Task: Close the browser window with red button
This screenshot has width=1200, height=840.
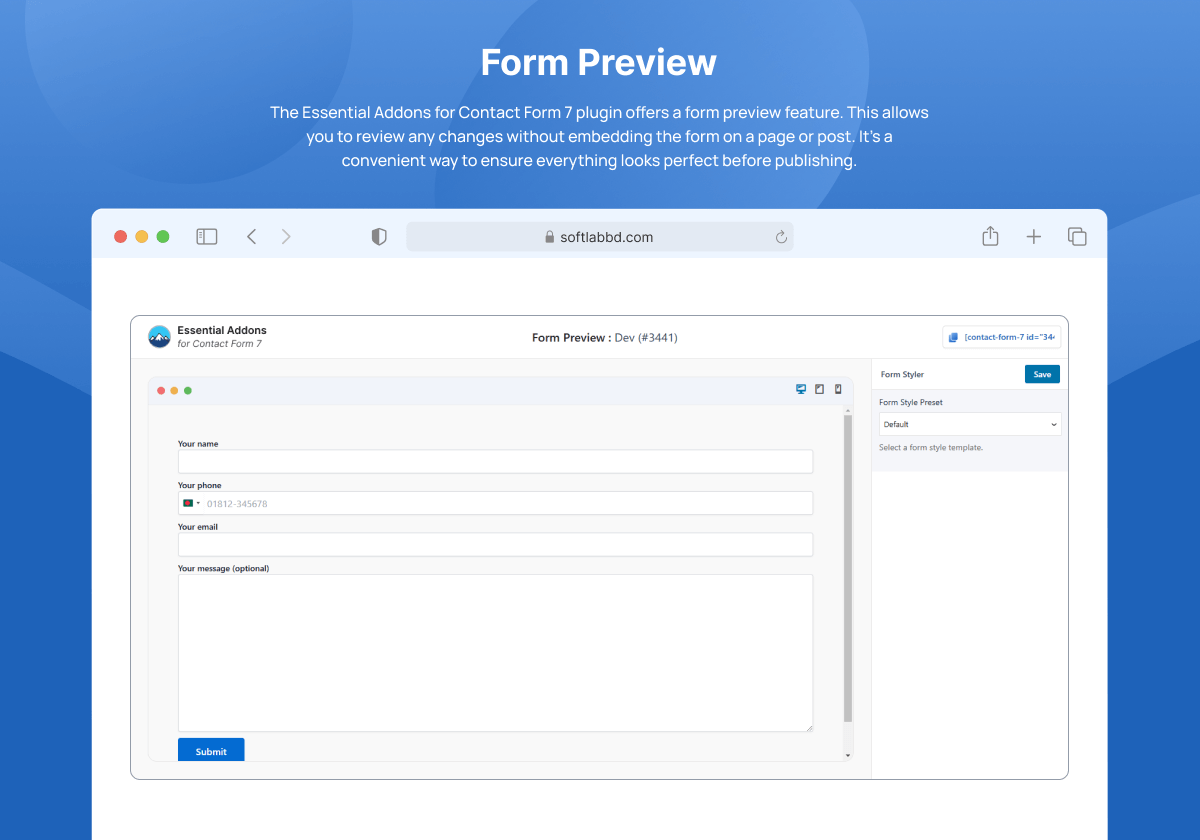Action: click(120, 237)
